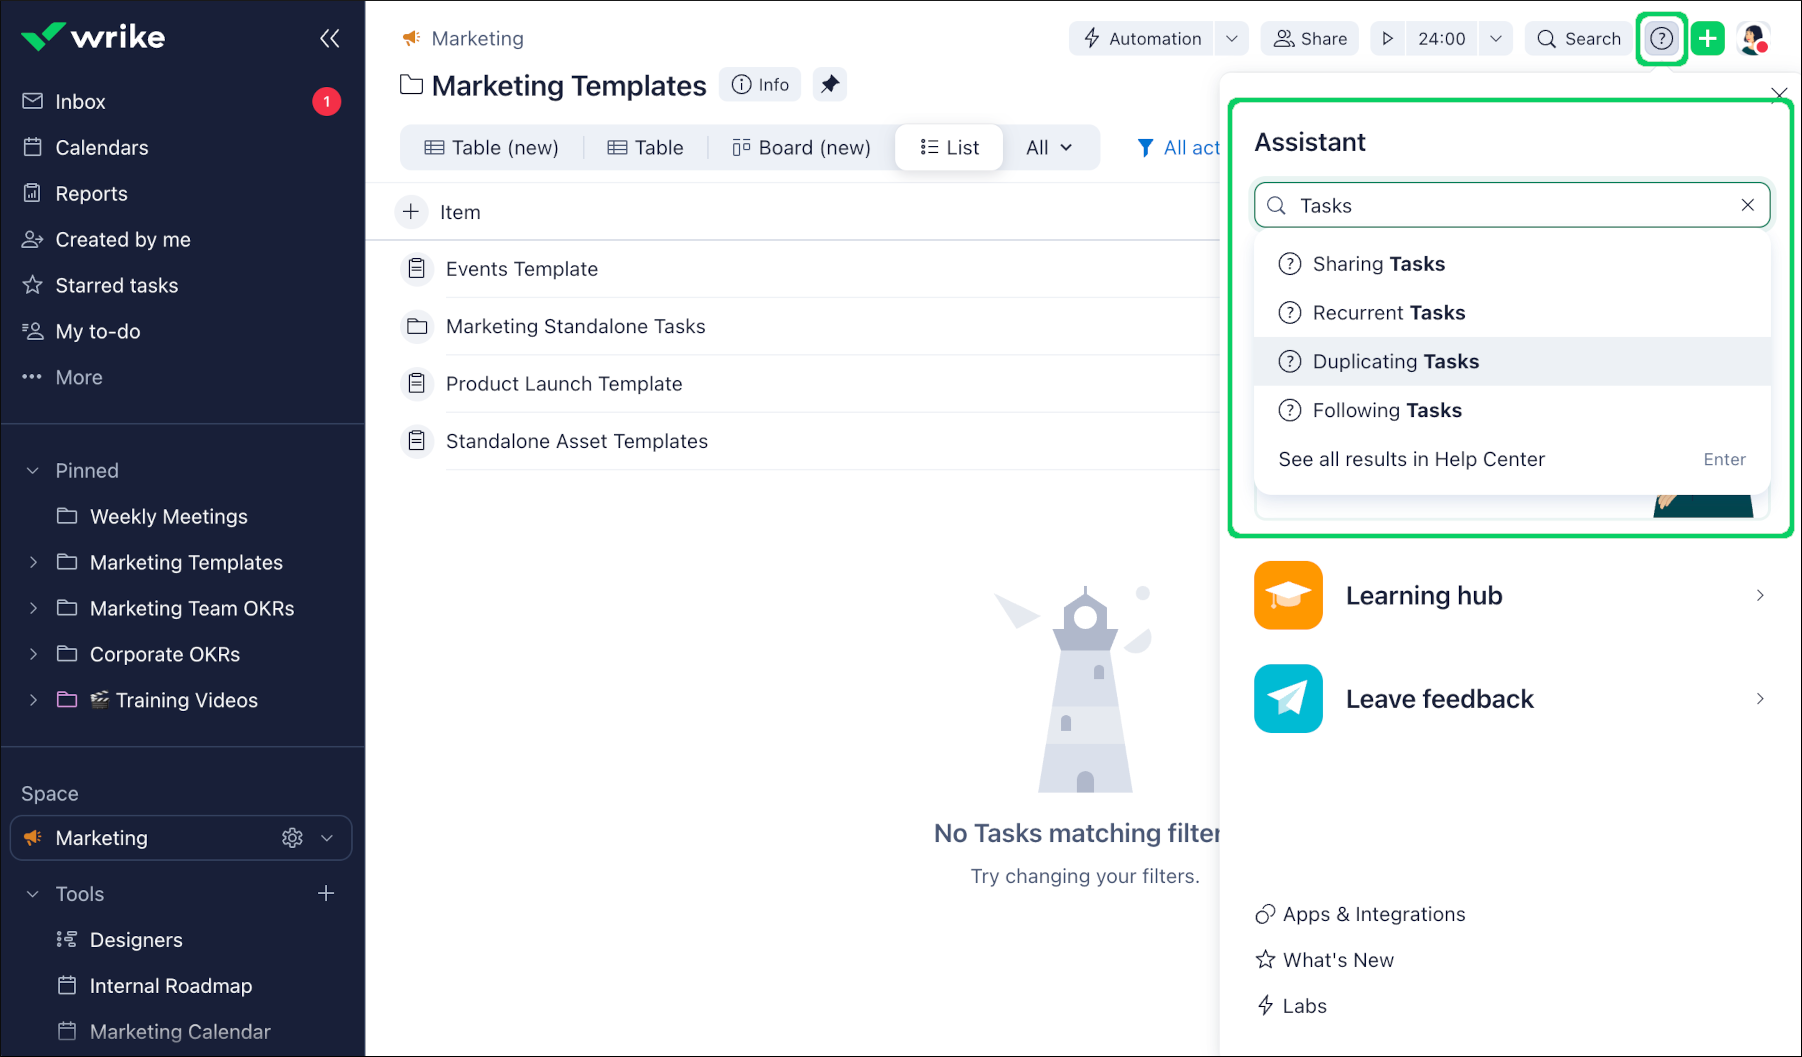Expand Corporate OKRs folder
This screenshot has width=1802, height=1057.
click(x=33, y=655)
